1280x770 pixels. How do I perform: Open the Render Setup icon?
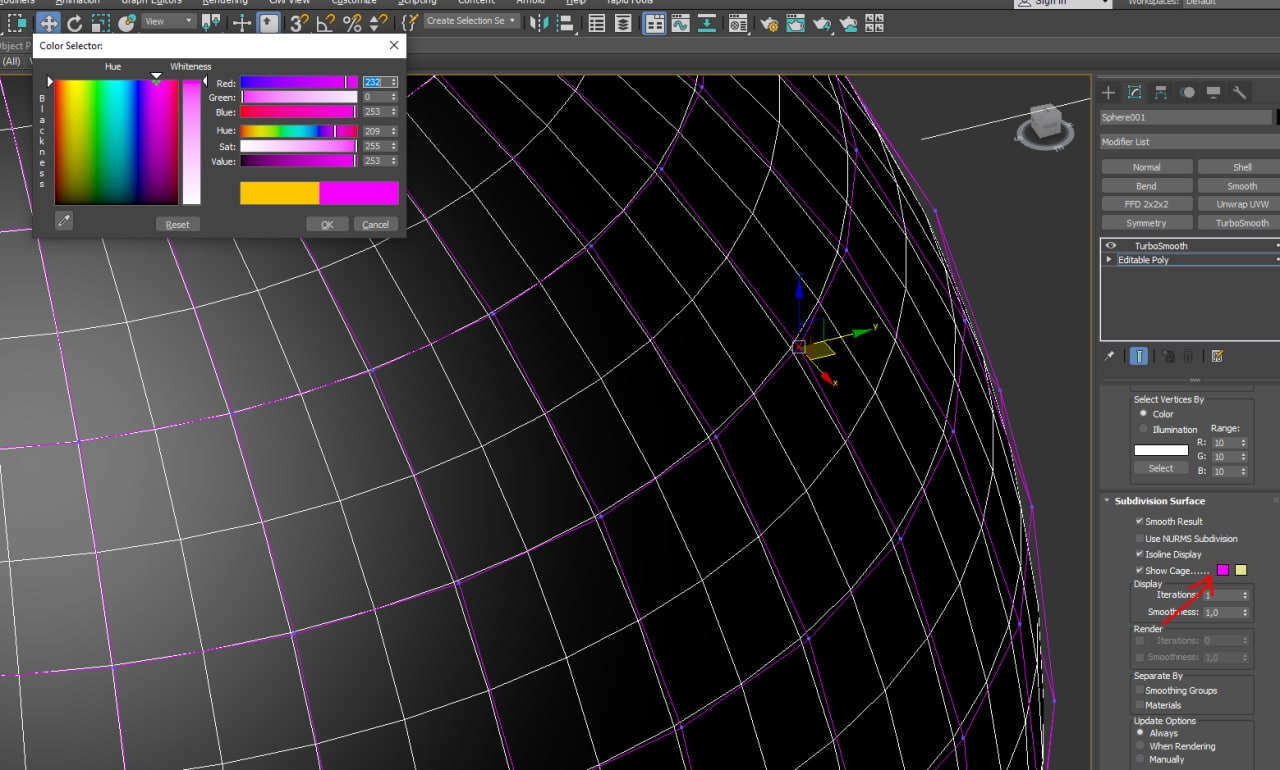pos(769,22)
